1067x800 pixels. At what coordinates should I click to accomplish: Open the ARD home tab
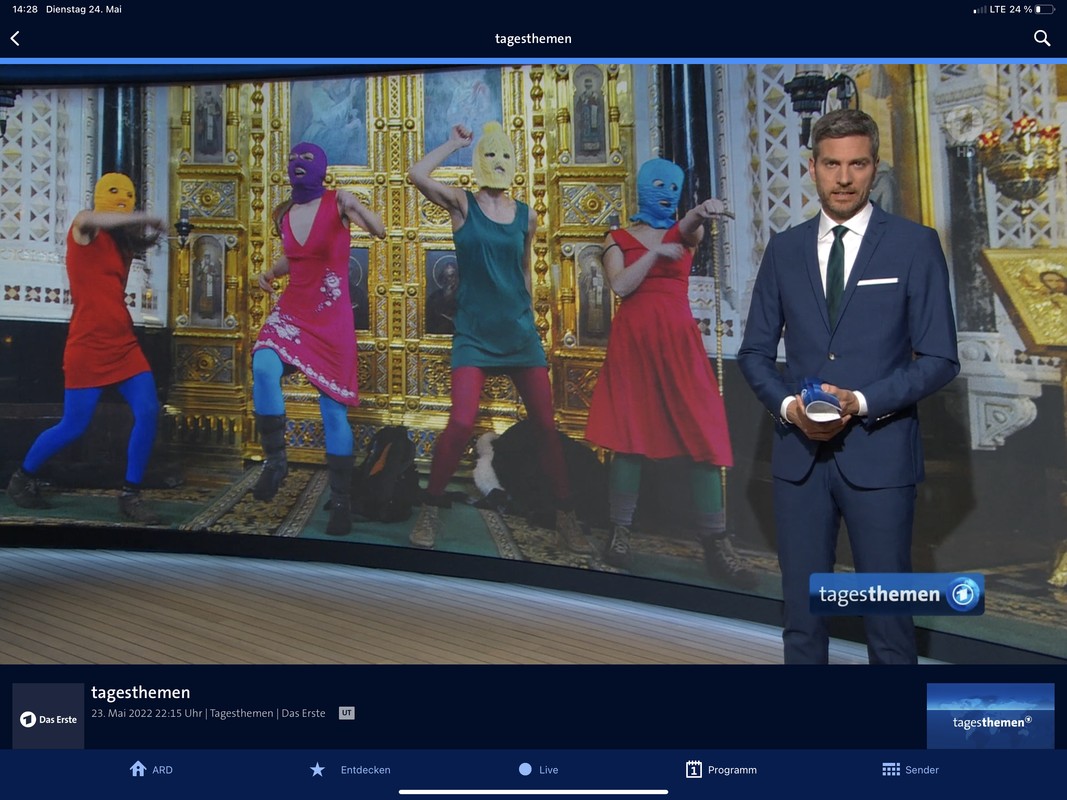point(151,769)
